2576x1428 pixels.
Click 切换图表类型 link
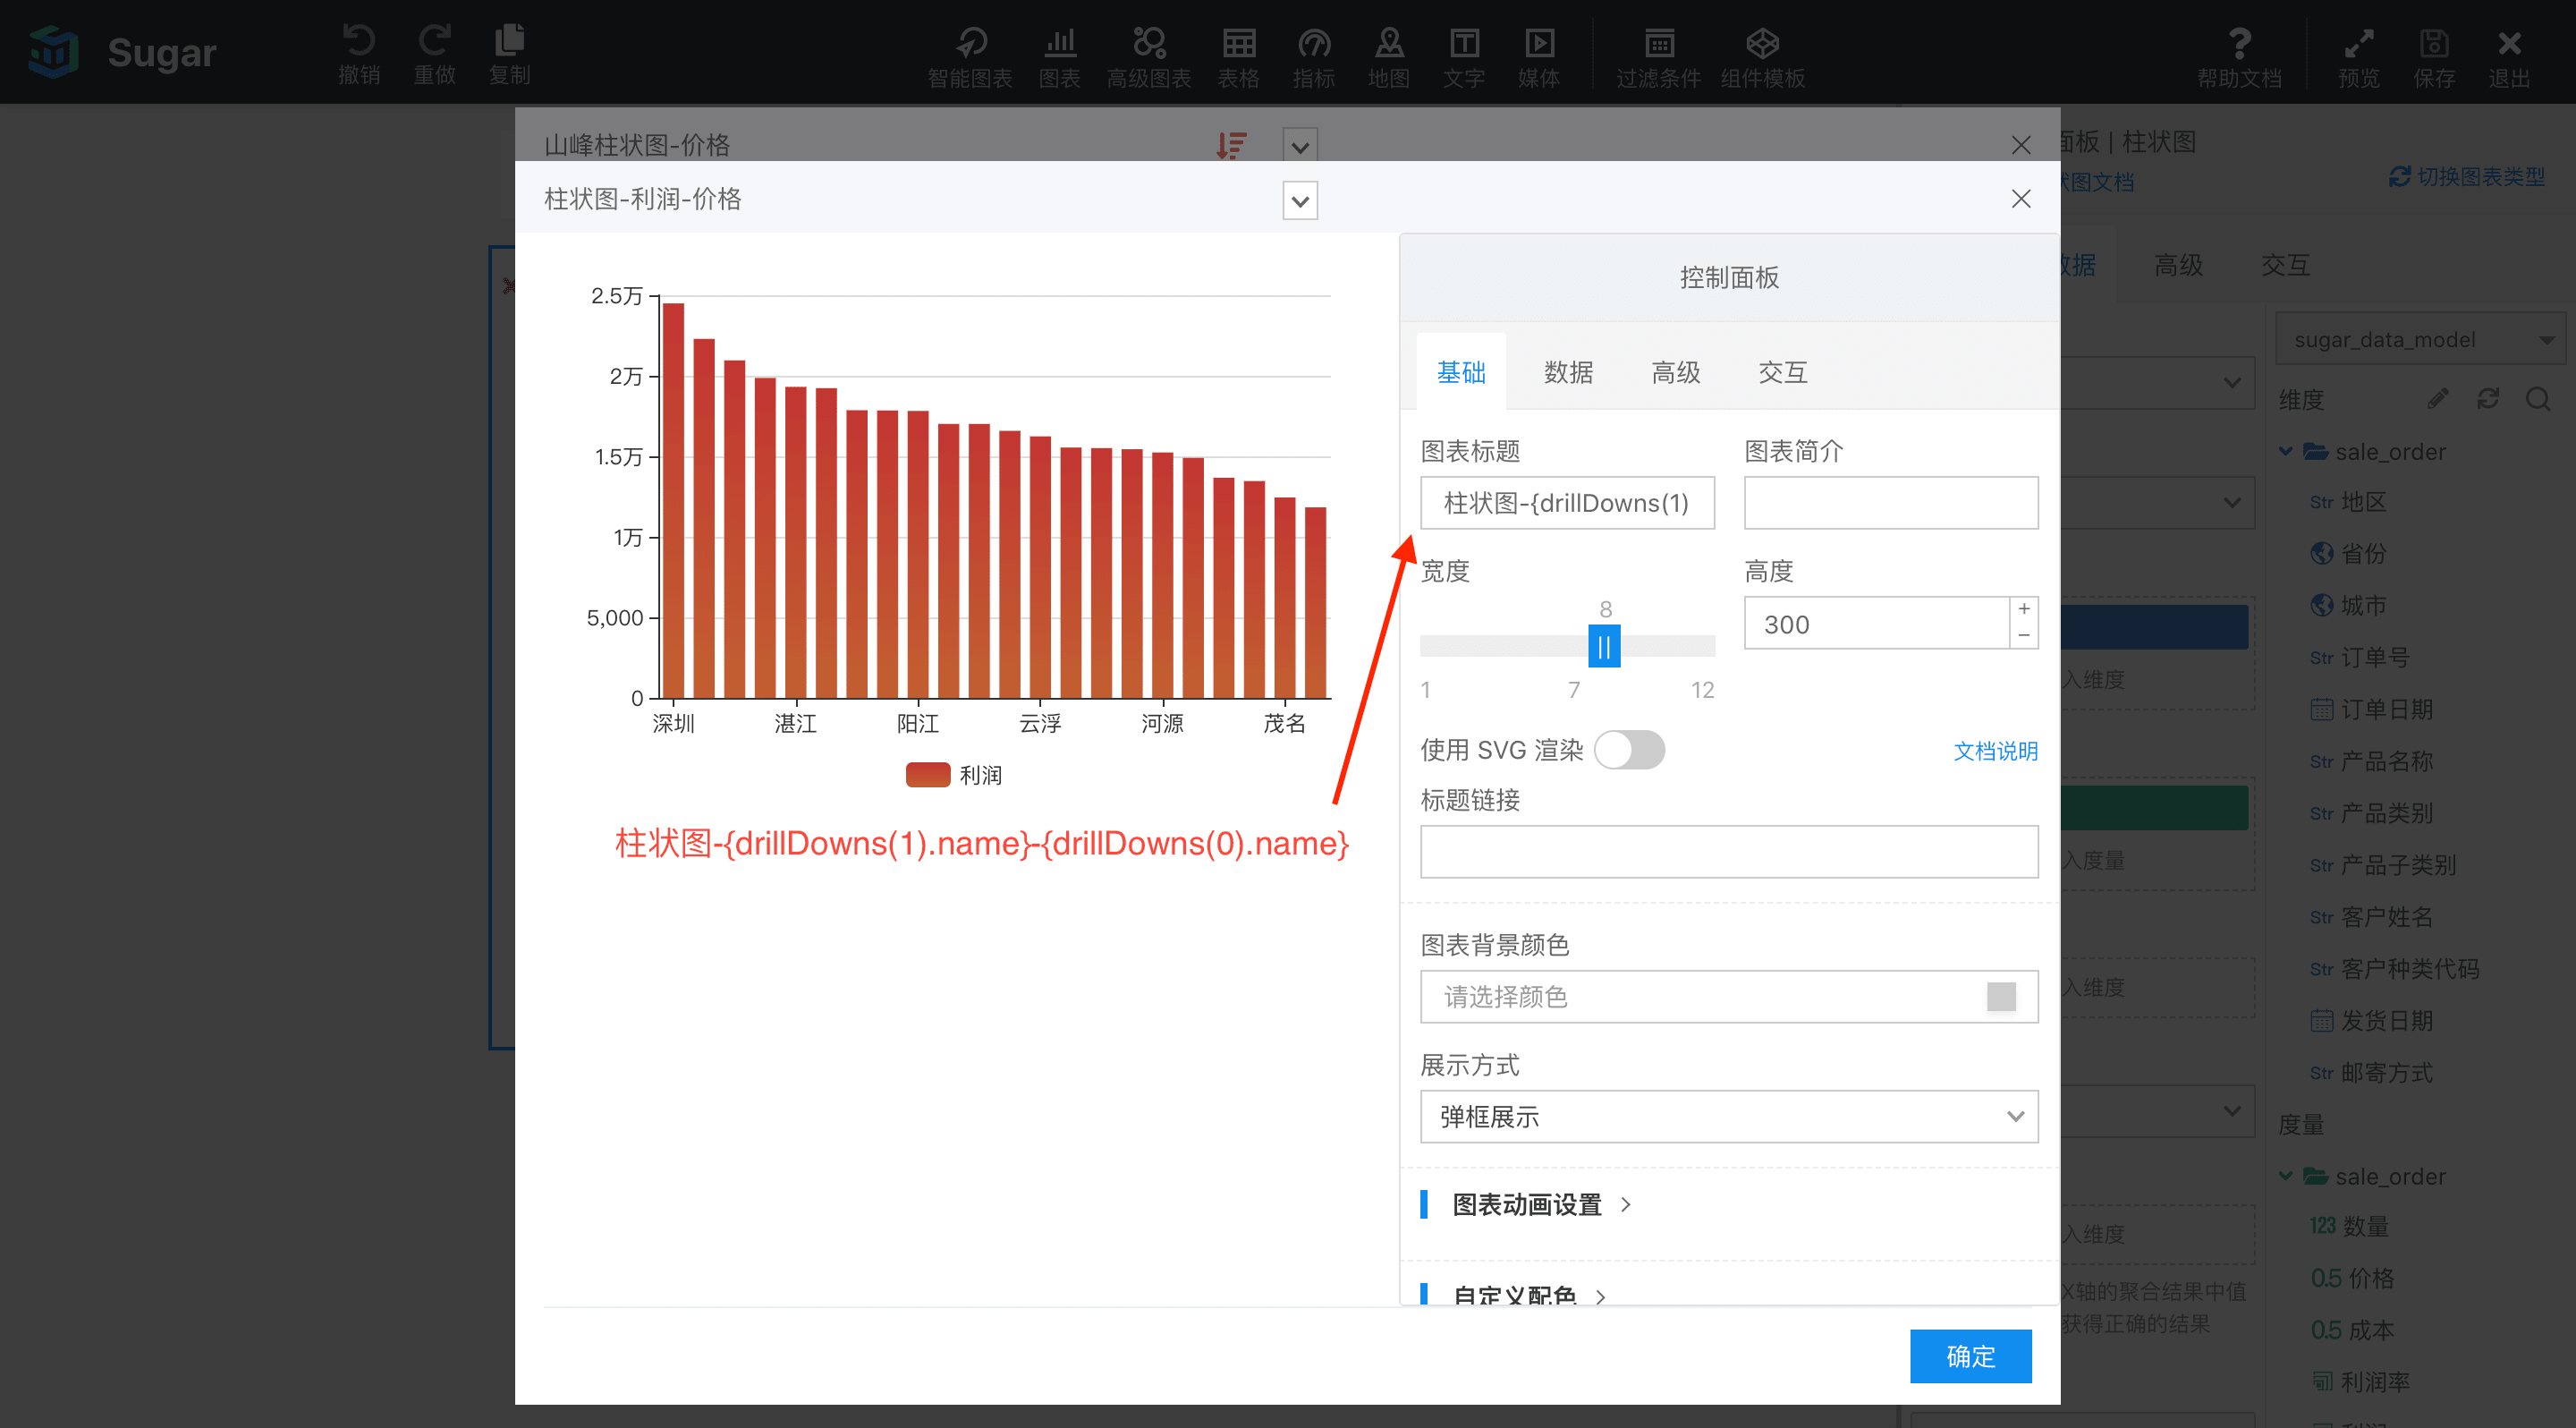pyautogui.click(x=2467, y=176)
